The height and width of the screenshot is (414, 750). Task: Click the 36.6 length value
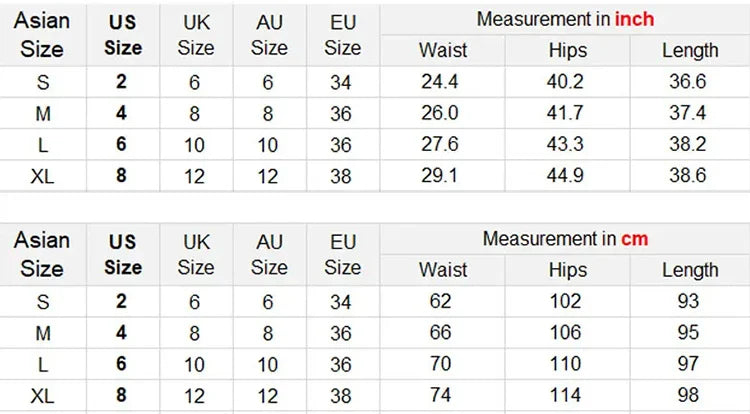pos(688,83)
